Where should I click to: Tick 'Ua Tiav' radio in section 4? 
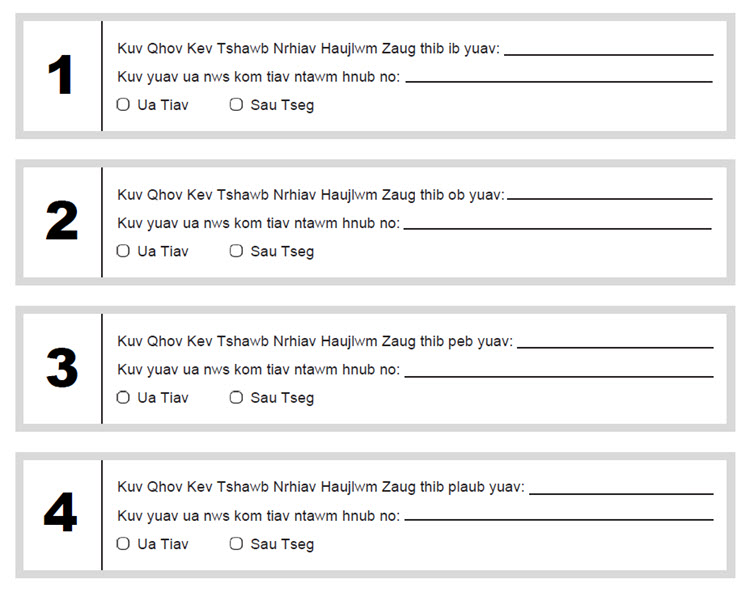pos(123,544)
